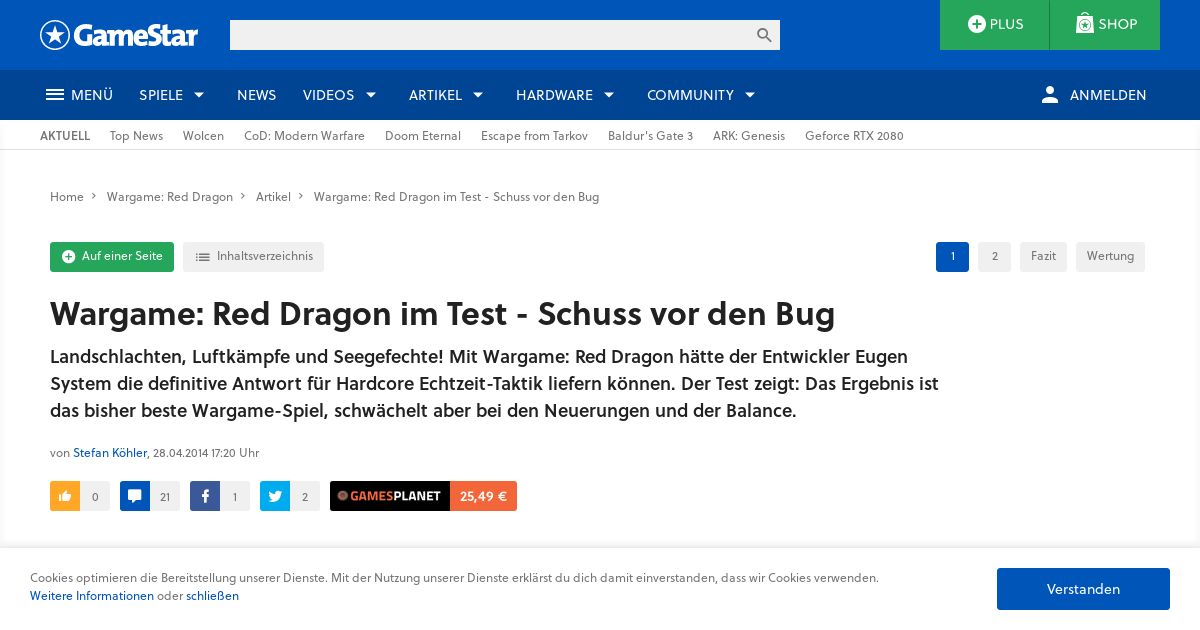Screen dimensions: 1200x630
Task: Click the thumbs-up like icon
Action: [65, 496]
